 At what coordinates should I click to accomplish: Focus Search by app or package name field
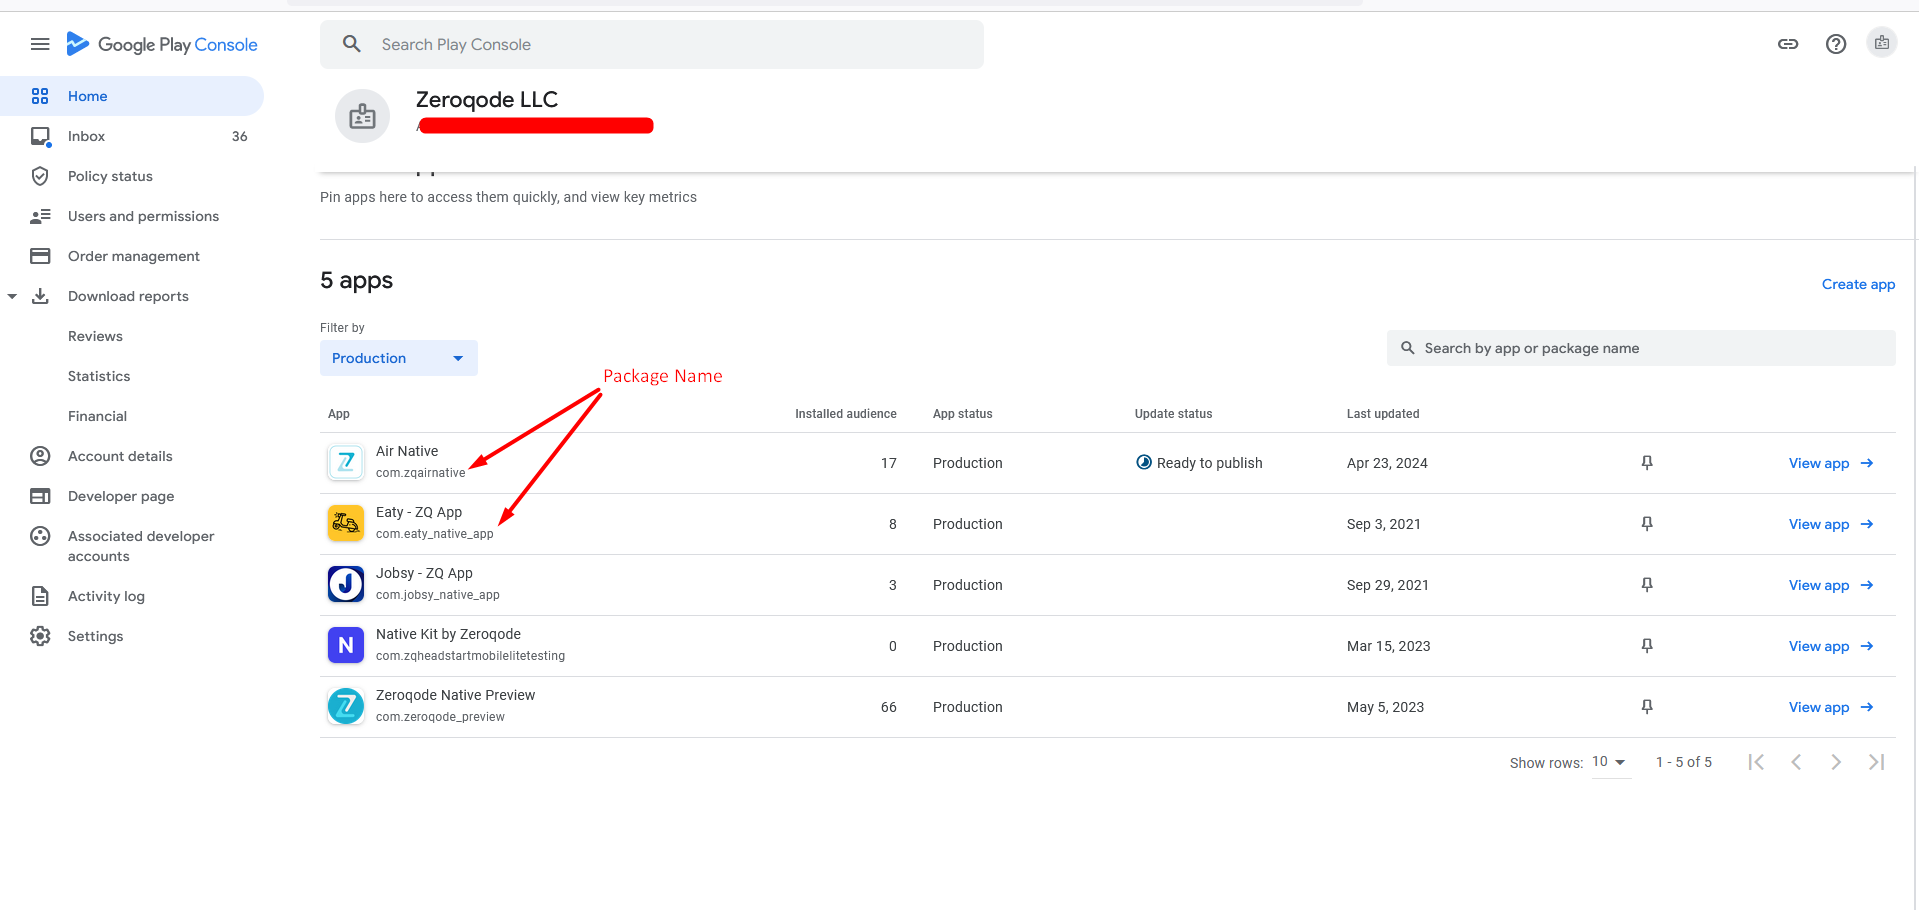click(x=1641, y=348)
